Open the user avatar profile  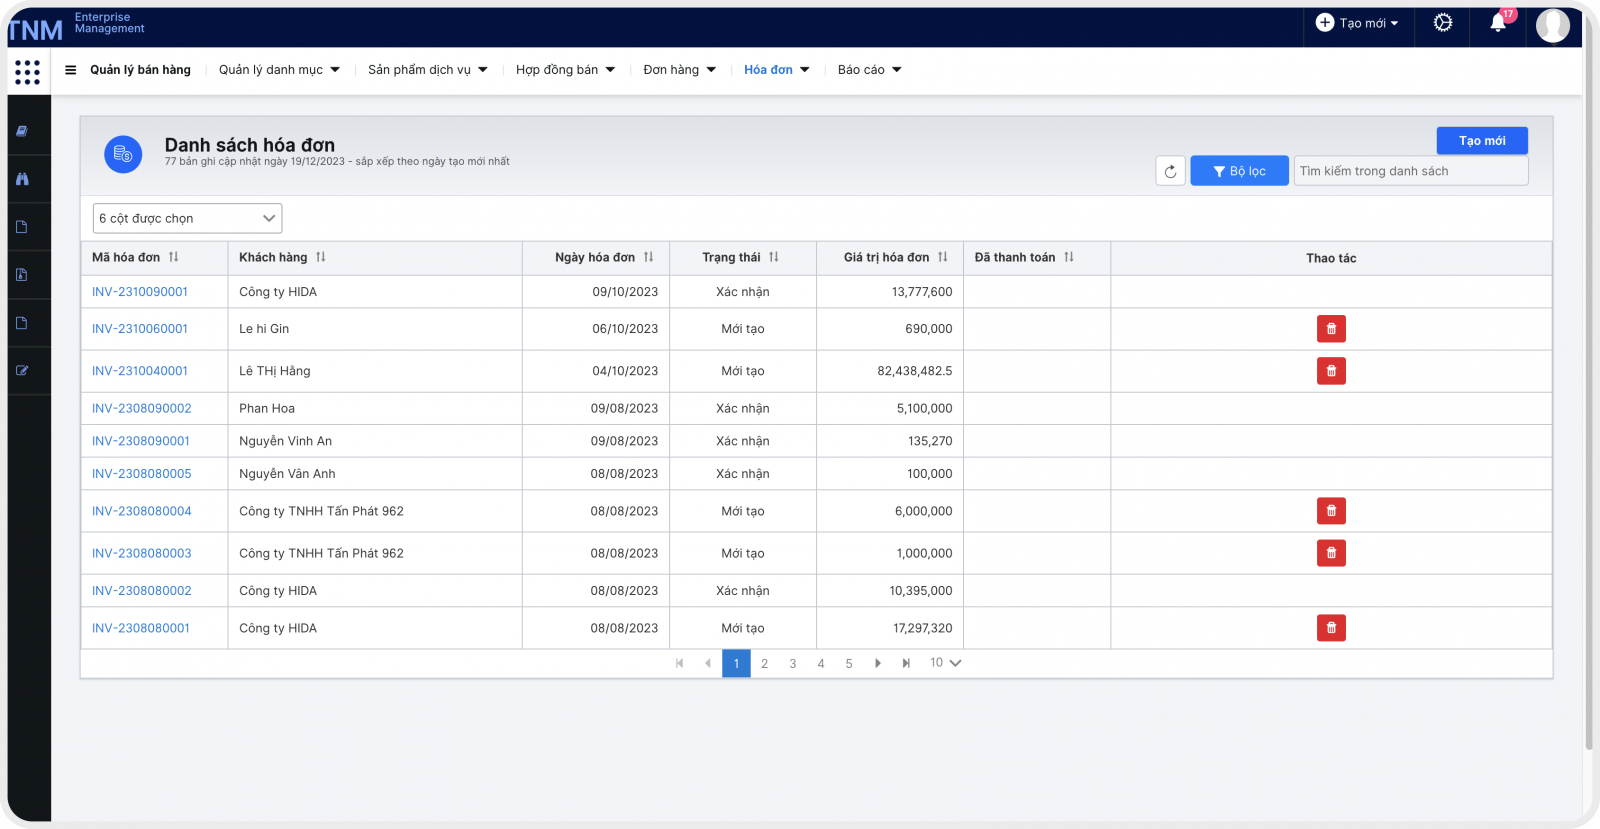coord(1553,25)
